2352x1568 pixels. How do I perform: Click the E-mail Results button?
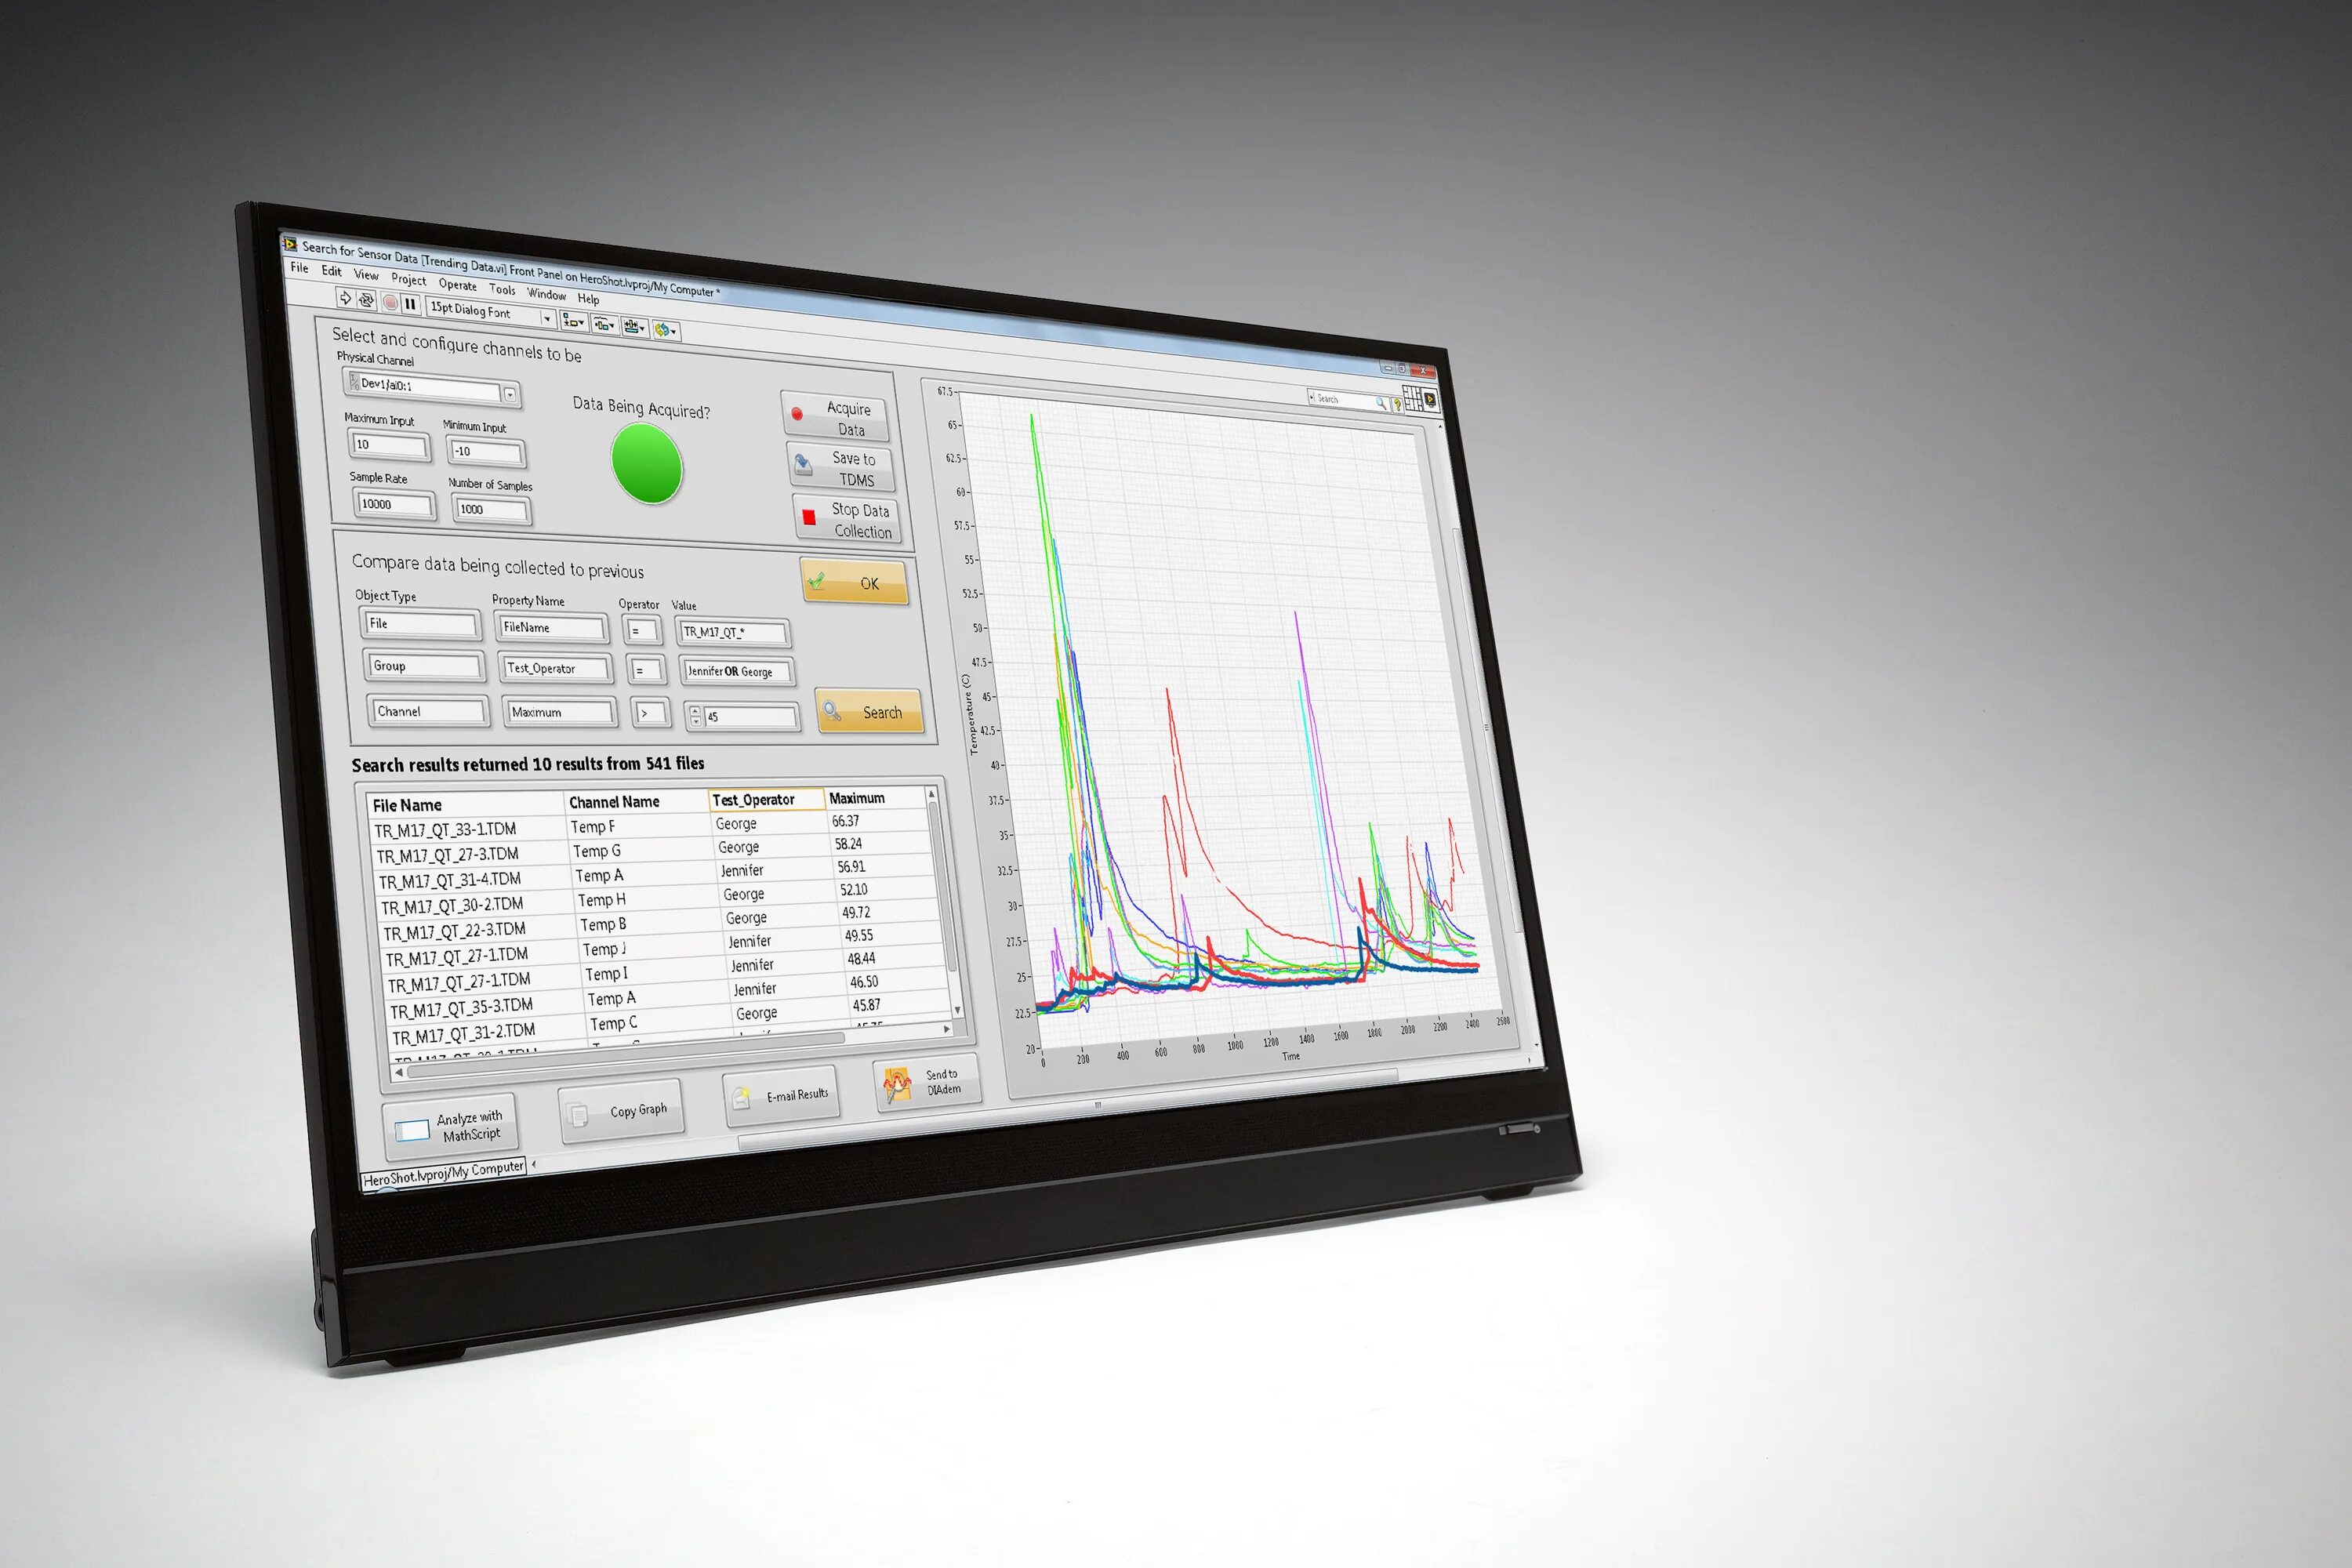pyautogui.click(x=781, y=1097)
